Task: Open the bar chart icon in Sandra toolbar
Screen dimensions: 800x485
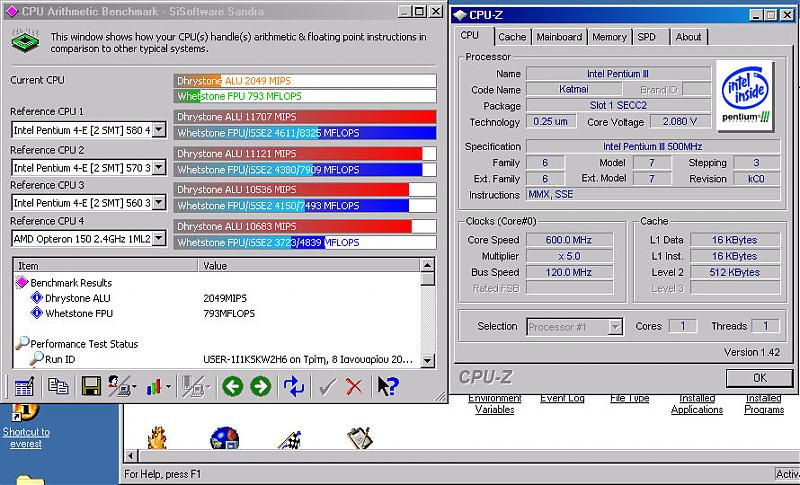Action: click(x=154, y=387)
